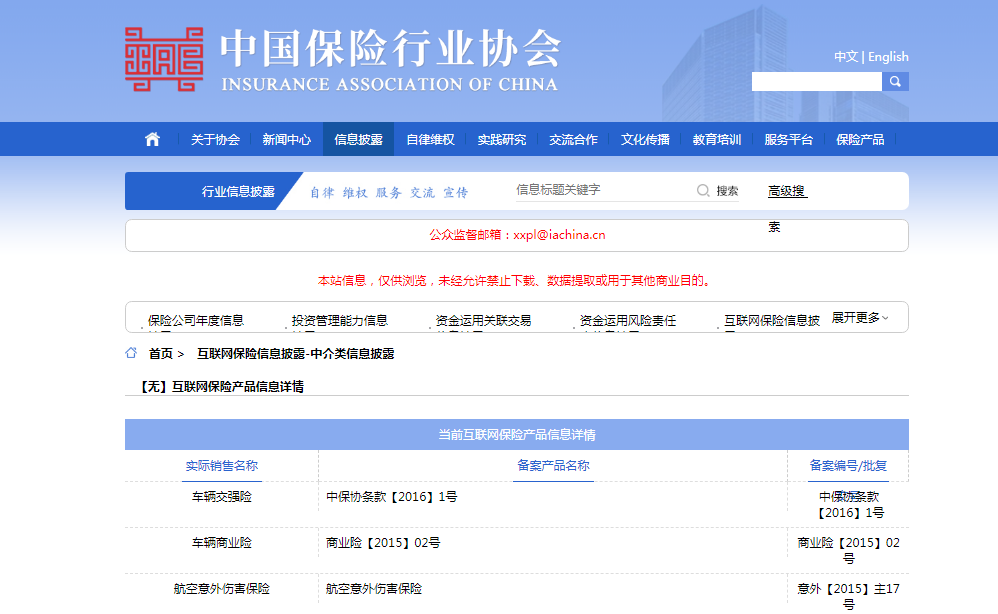The image size is (998, 614).
Task: Switch language to 中文
Action: coord(846,57)
